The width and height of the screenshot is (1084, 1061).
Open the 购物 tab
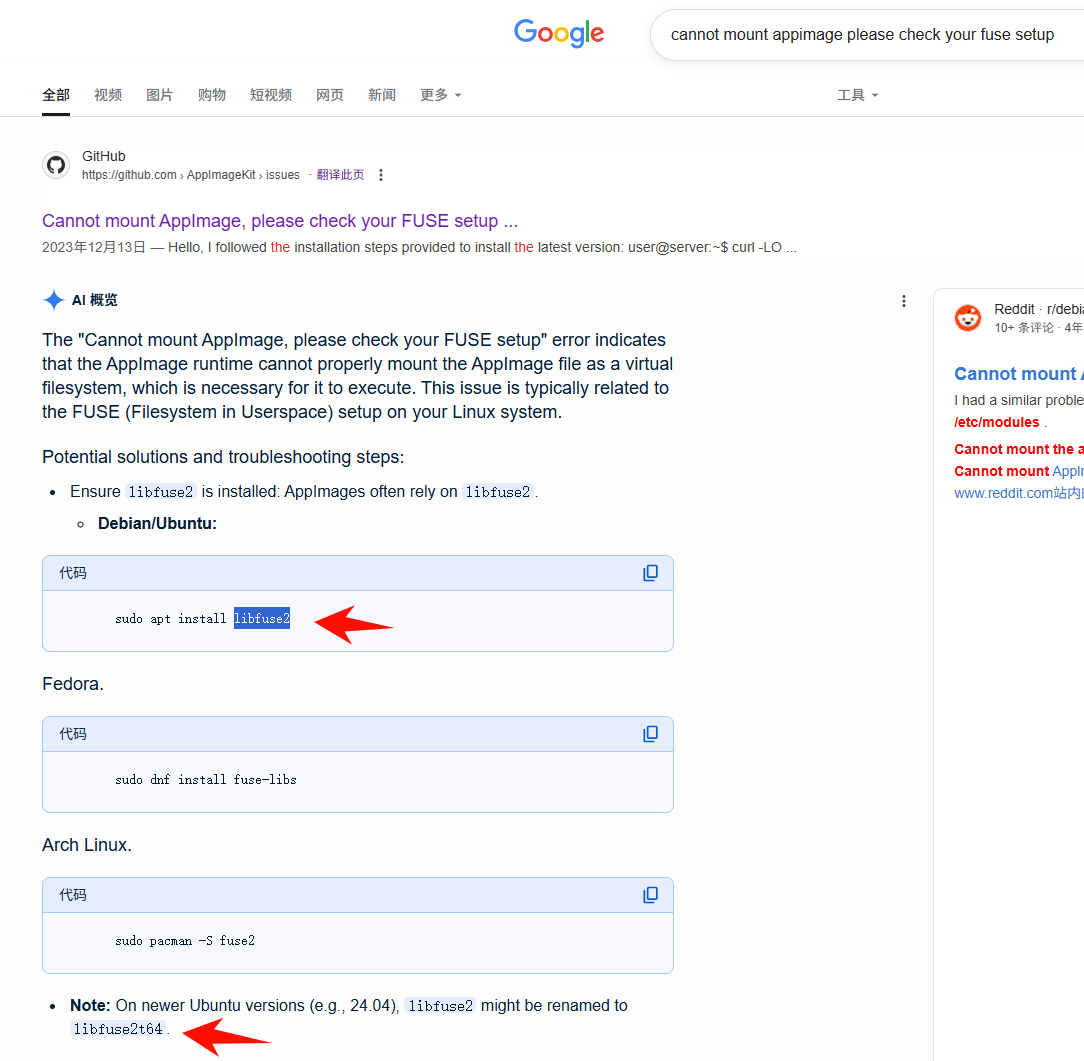coord(212,95)
